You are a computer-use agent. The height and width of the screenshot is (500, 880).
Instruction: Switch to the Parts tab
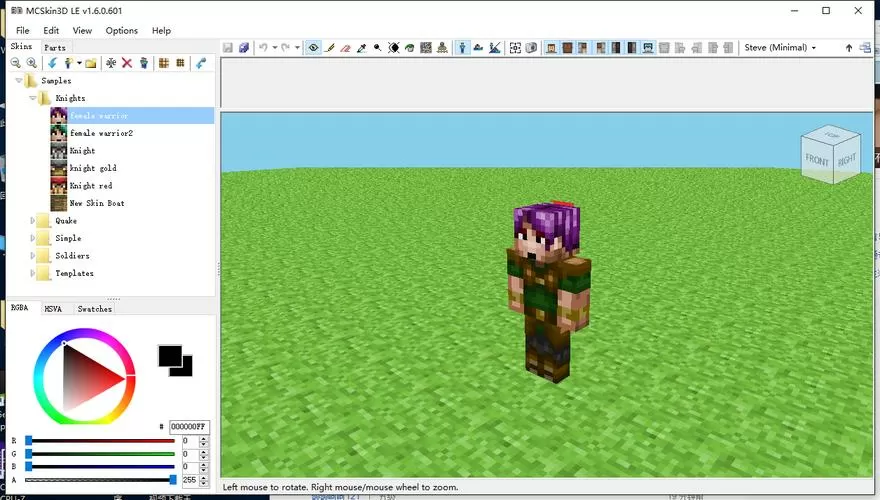pos(55,48)
